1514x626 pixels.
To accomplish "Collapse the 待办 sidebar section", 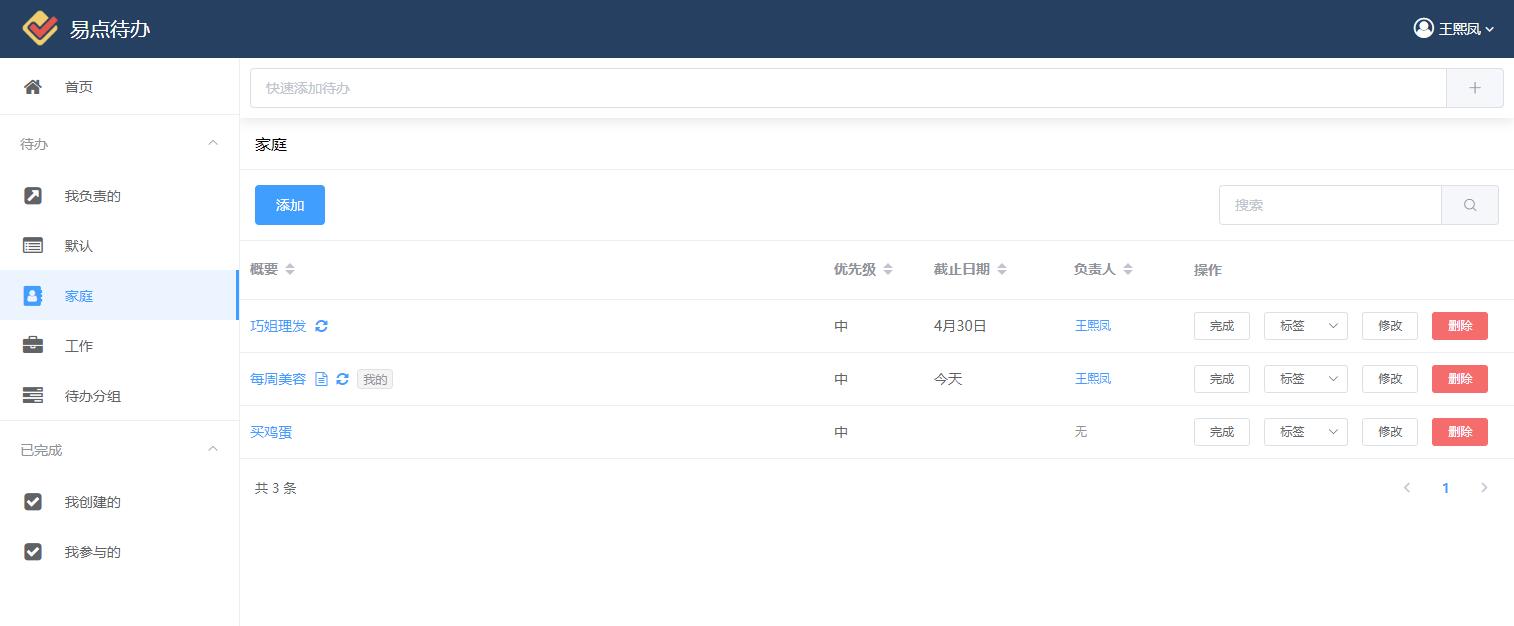I will [212, 144].
